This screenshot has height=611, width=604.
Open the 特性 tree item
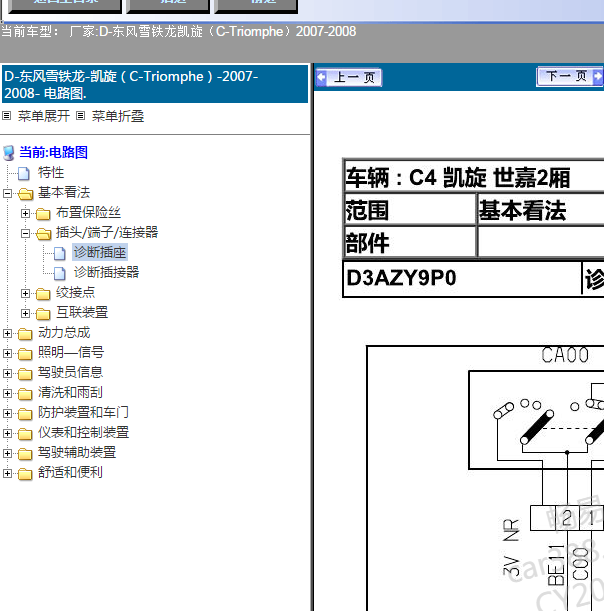[51, 173]
